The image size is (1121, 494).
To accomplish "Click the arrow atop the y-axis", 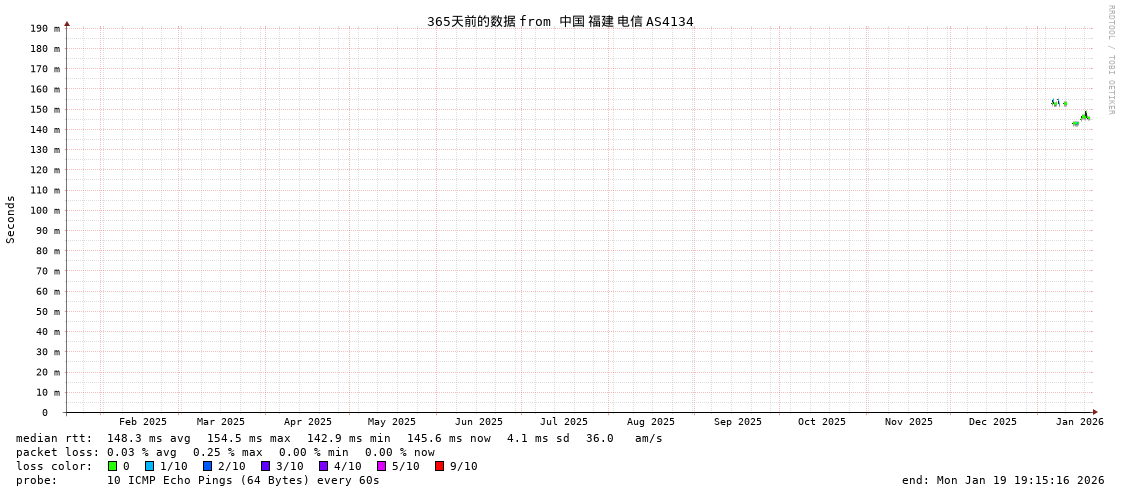I will [x=67, y=23].
